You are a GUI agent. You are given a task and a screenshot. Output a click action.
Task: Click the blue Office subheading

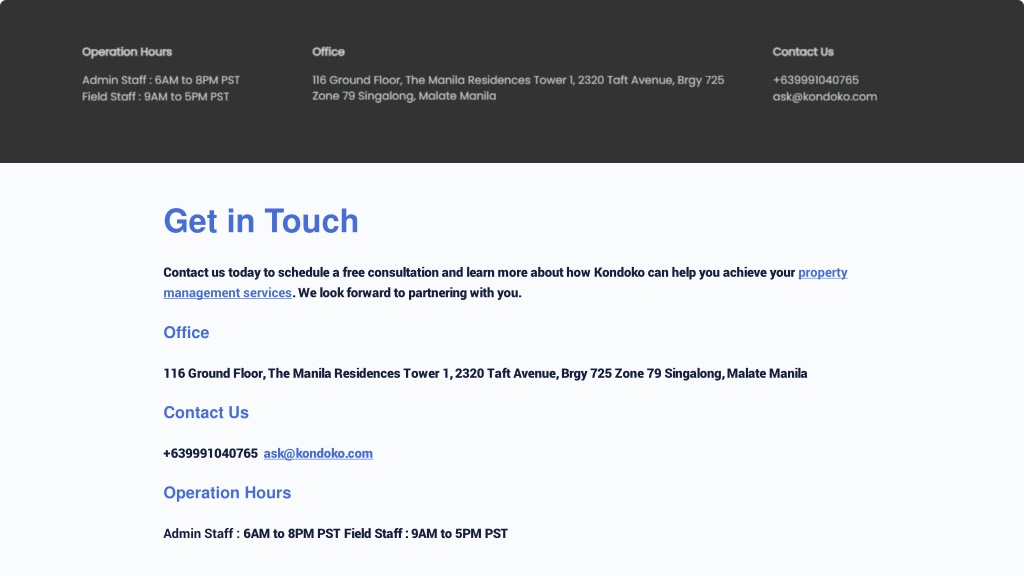[x=186, y=332]
